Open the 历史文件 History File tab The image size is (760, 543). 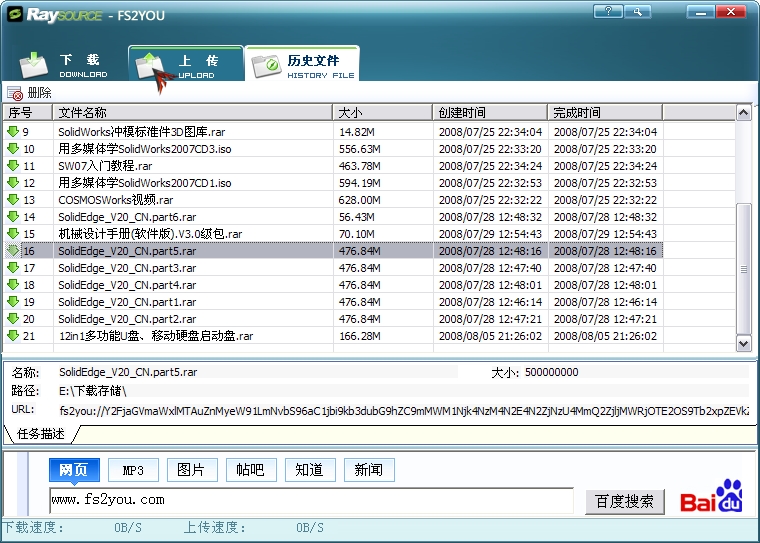tap(302, 64)
